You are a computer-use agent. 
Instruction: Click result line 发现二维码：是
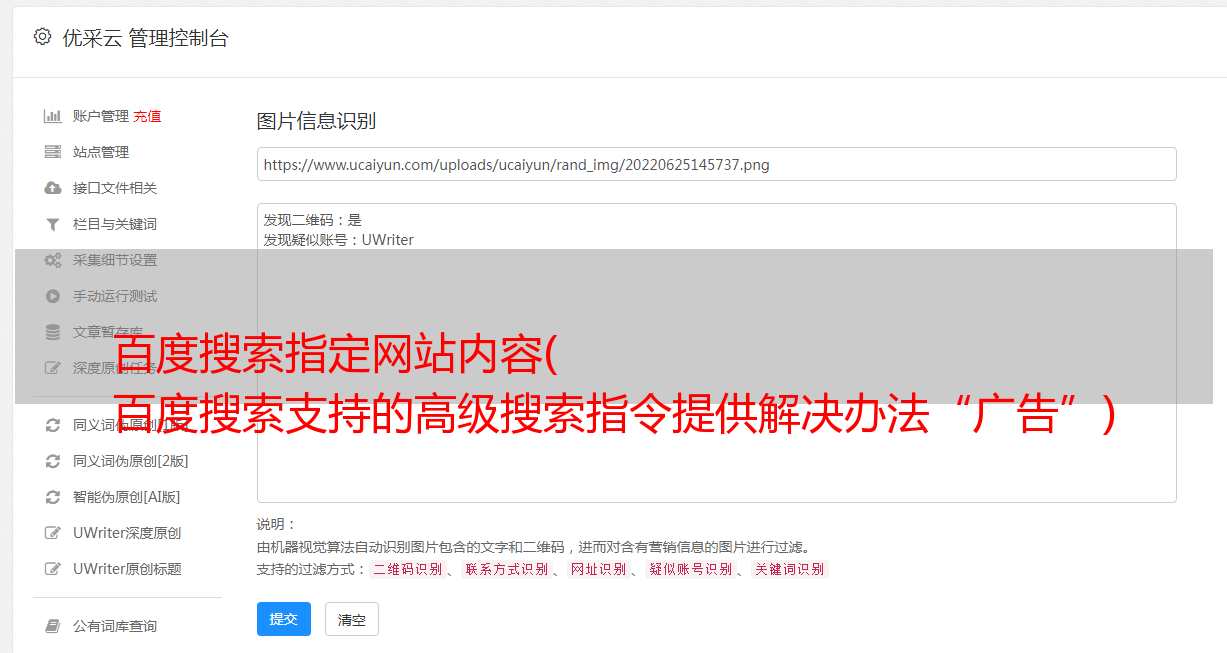coord(312,220)
